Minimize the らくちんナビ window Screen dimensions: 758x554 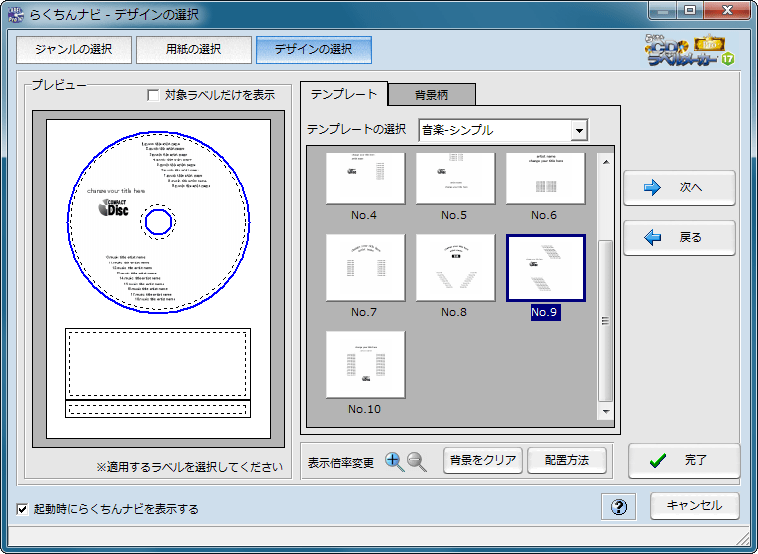point(663,11)
